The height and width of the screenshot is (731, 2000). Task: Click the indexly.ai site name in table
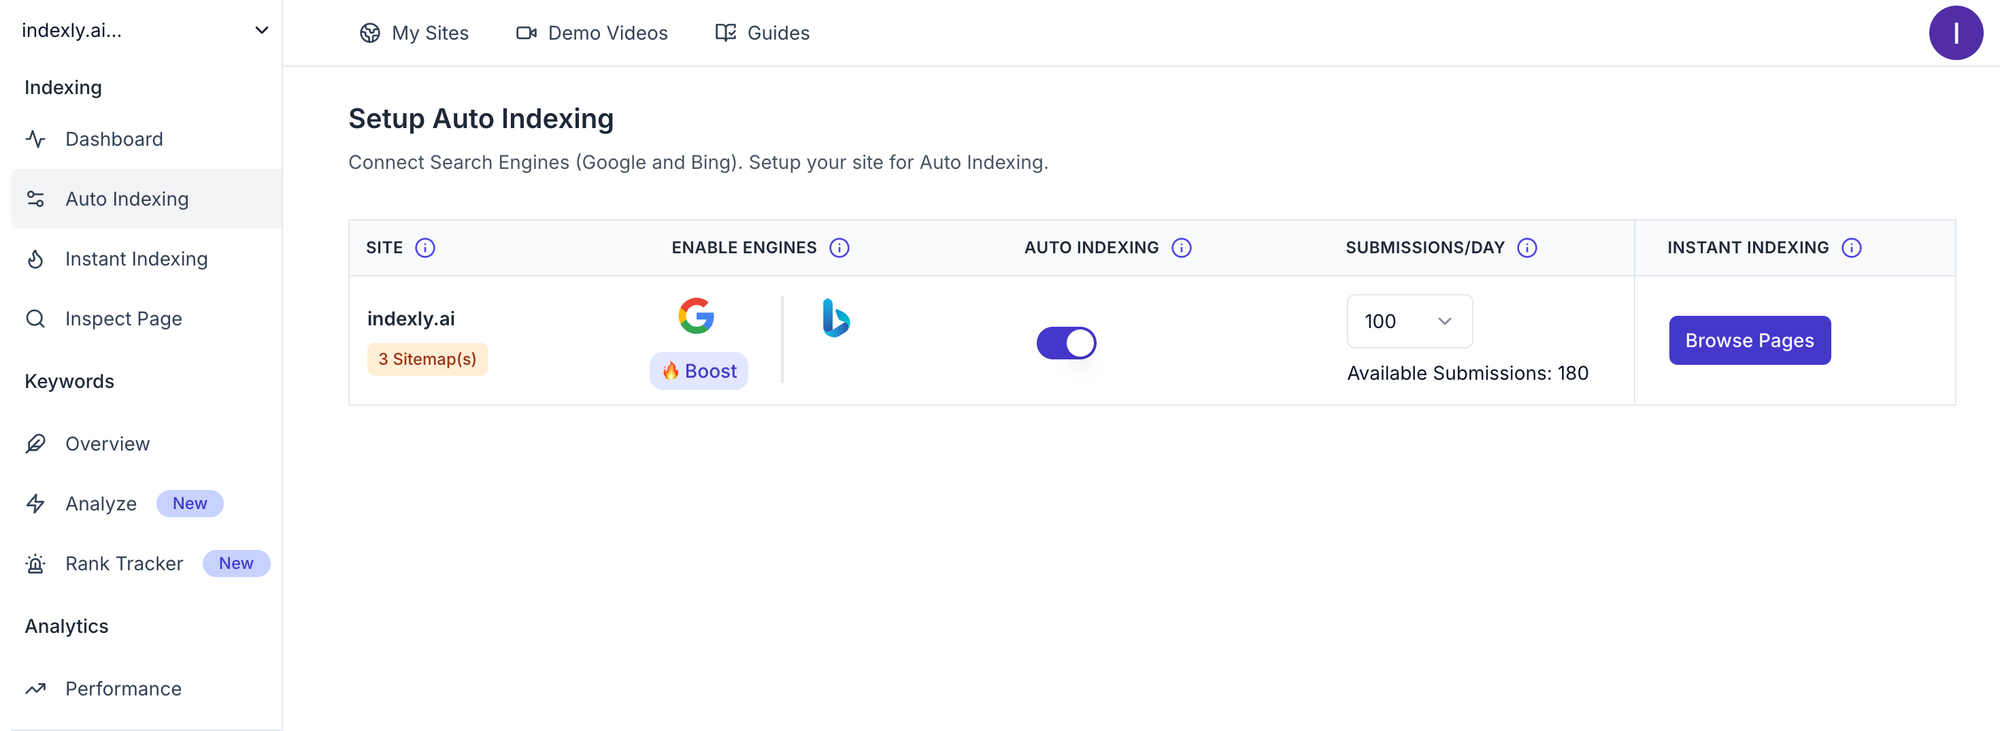tap(411, 319)
